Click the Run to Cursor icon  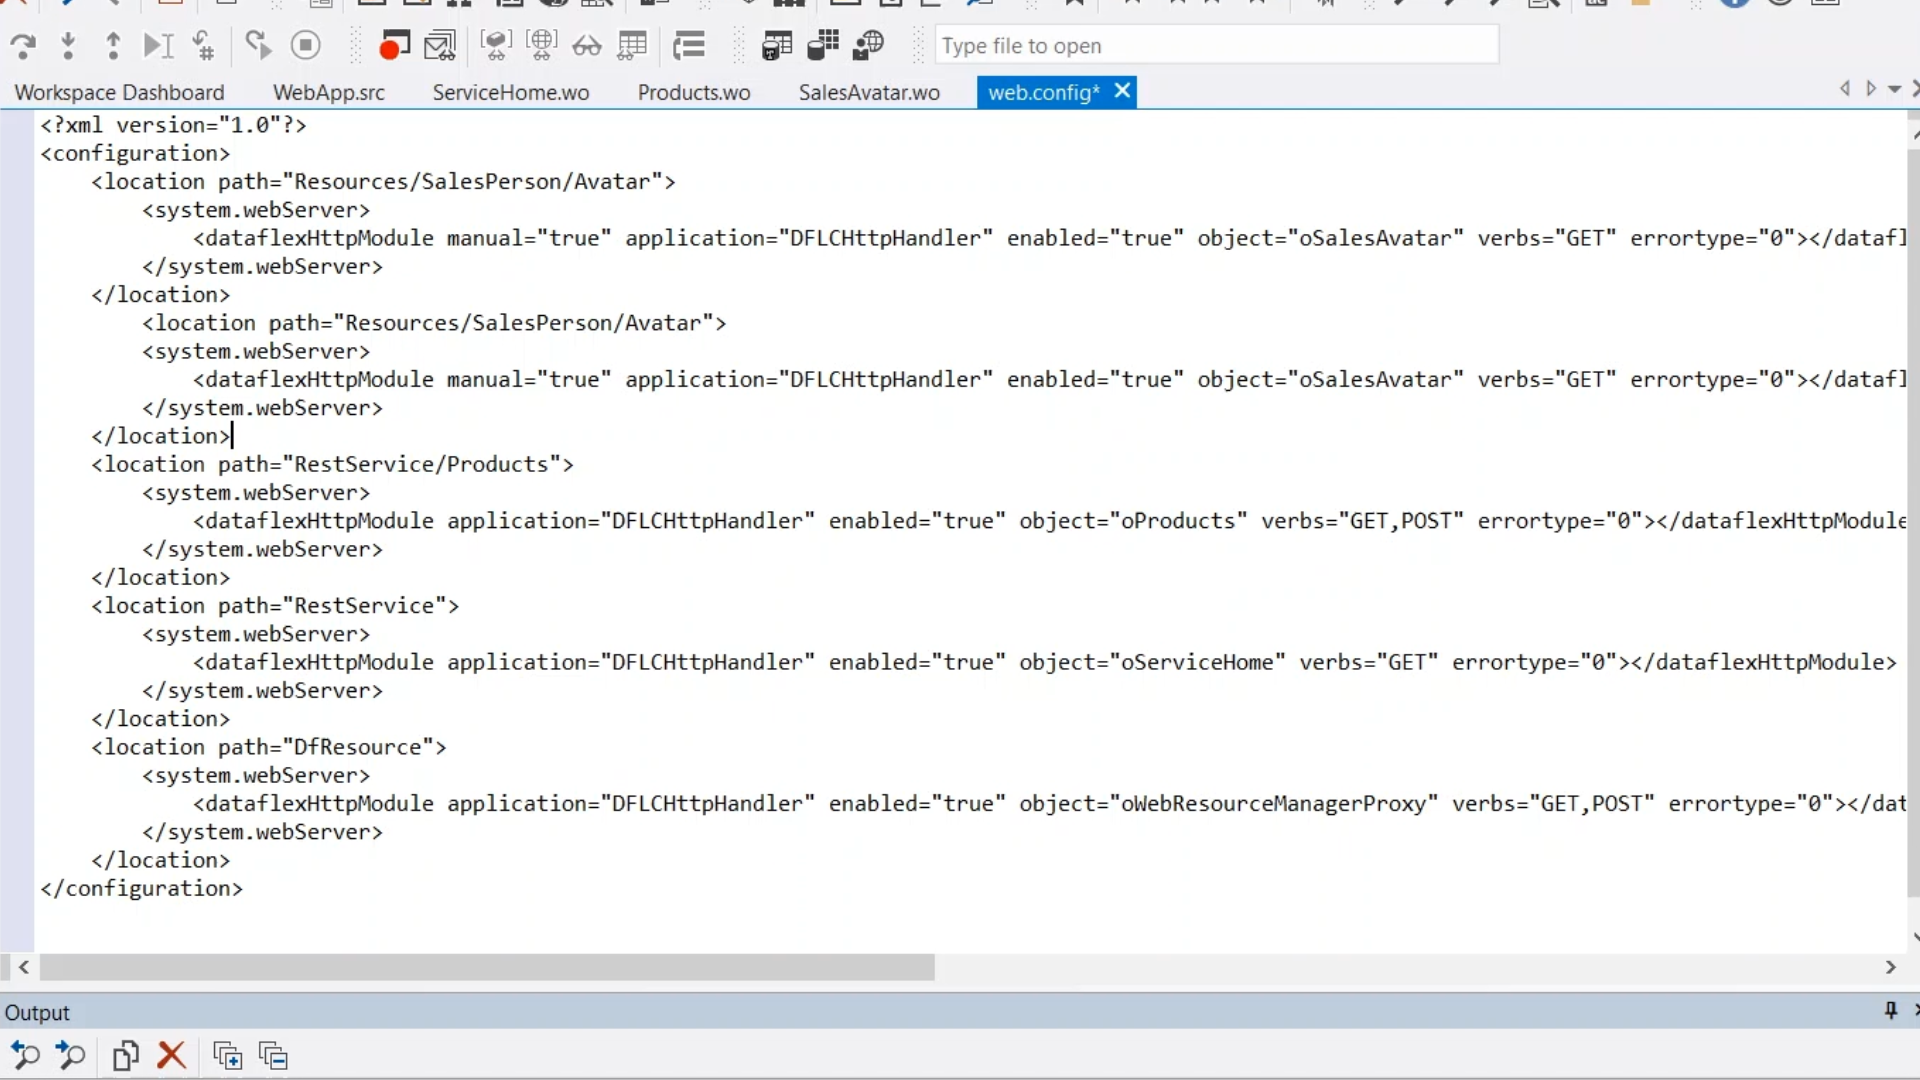(x=158, y=46)
